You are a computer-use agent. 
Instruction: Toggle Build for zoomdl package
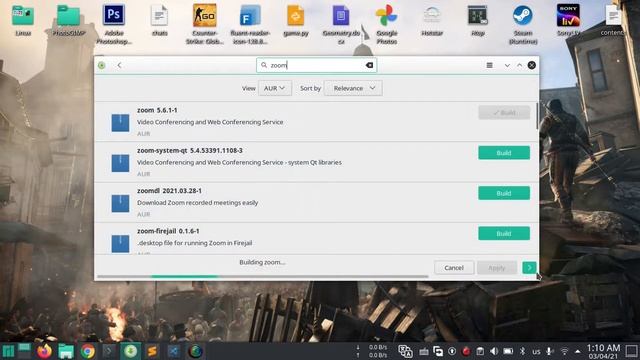tap(504, 193)
